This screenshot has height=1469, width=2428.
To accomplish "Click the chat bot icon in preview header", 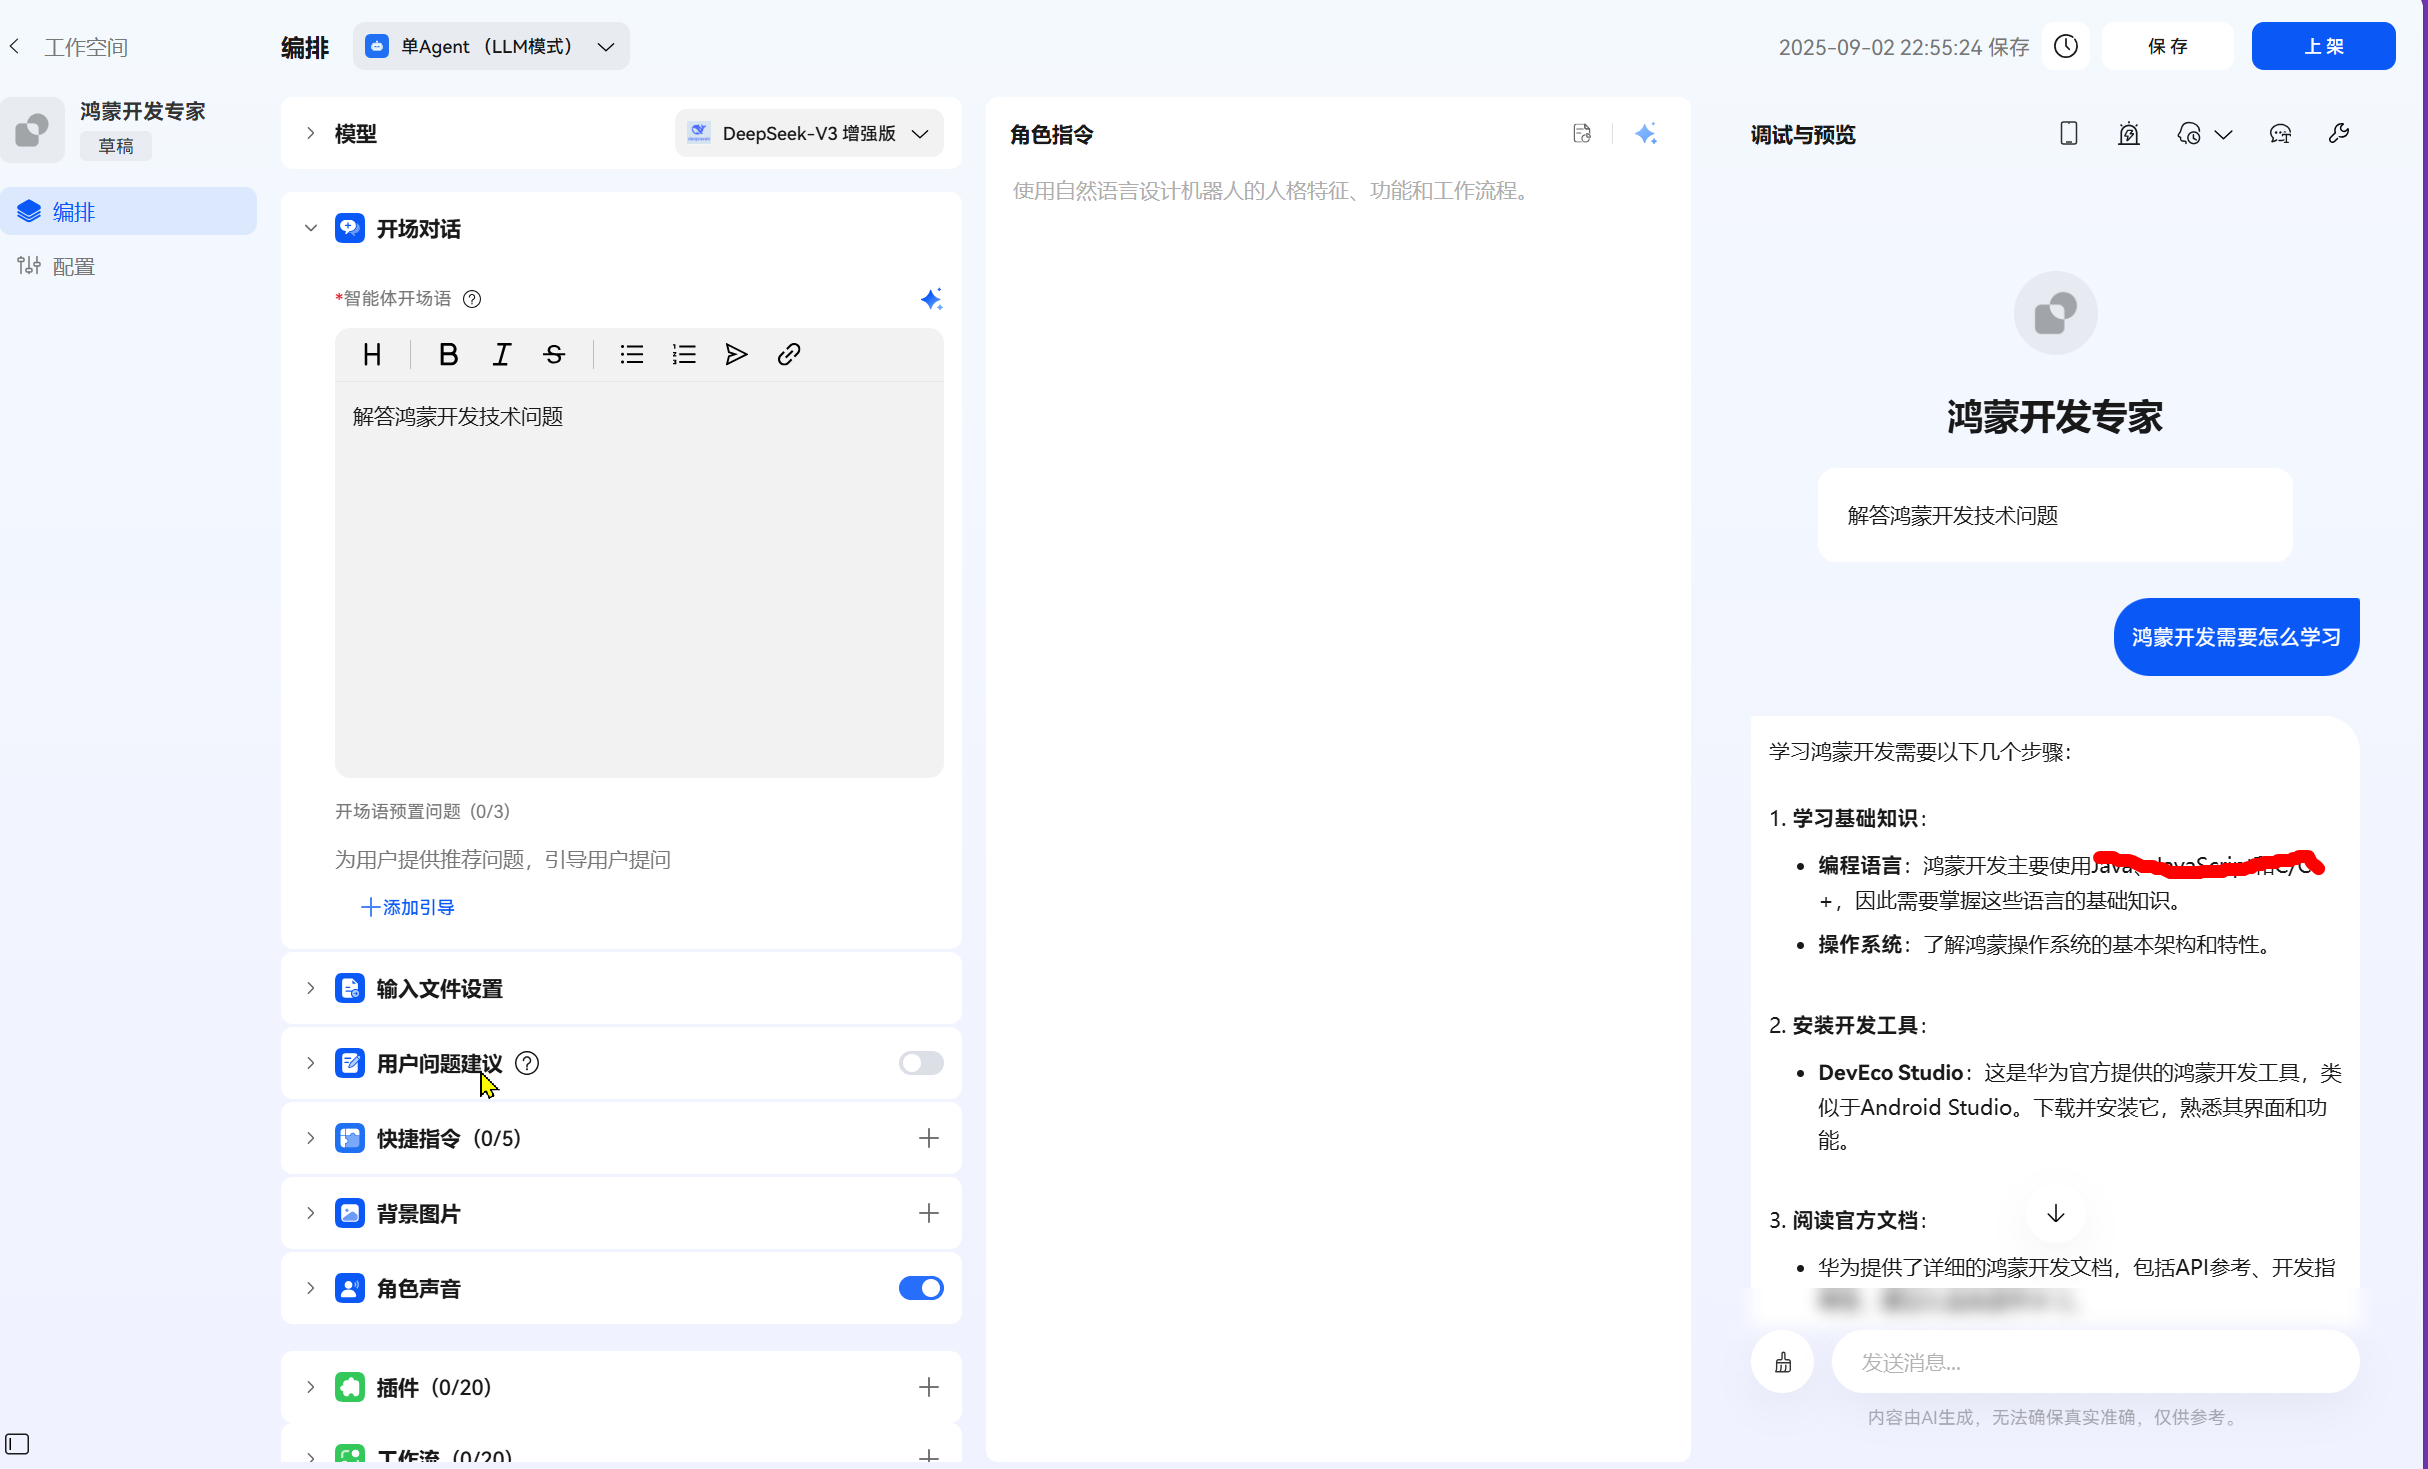I will point(2280,134).
